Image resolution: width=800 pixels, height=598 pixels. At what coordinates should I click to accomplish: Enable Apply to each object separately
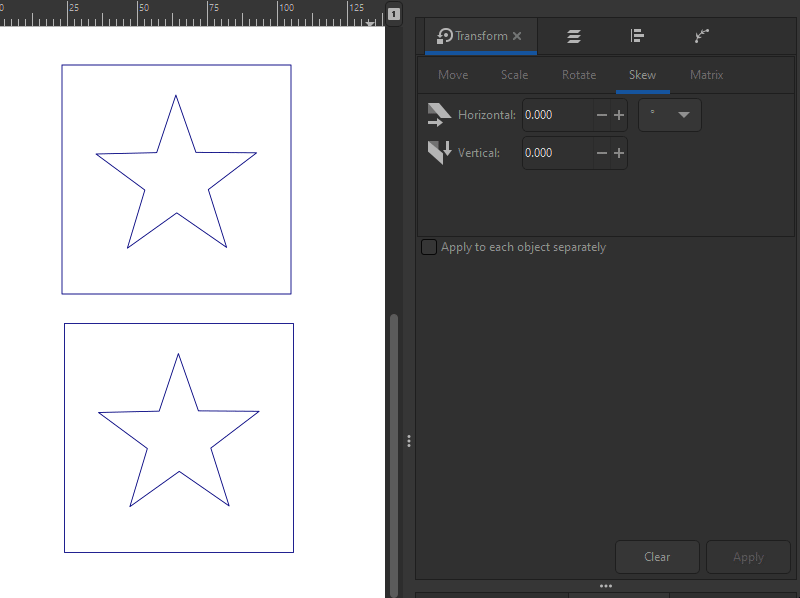coord(429,246)
